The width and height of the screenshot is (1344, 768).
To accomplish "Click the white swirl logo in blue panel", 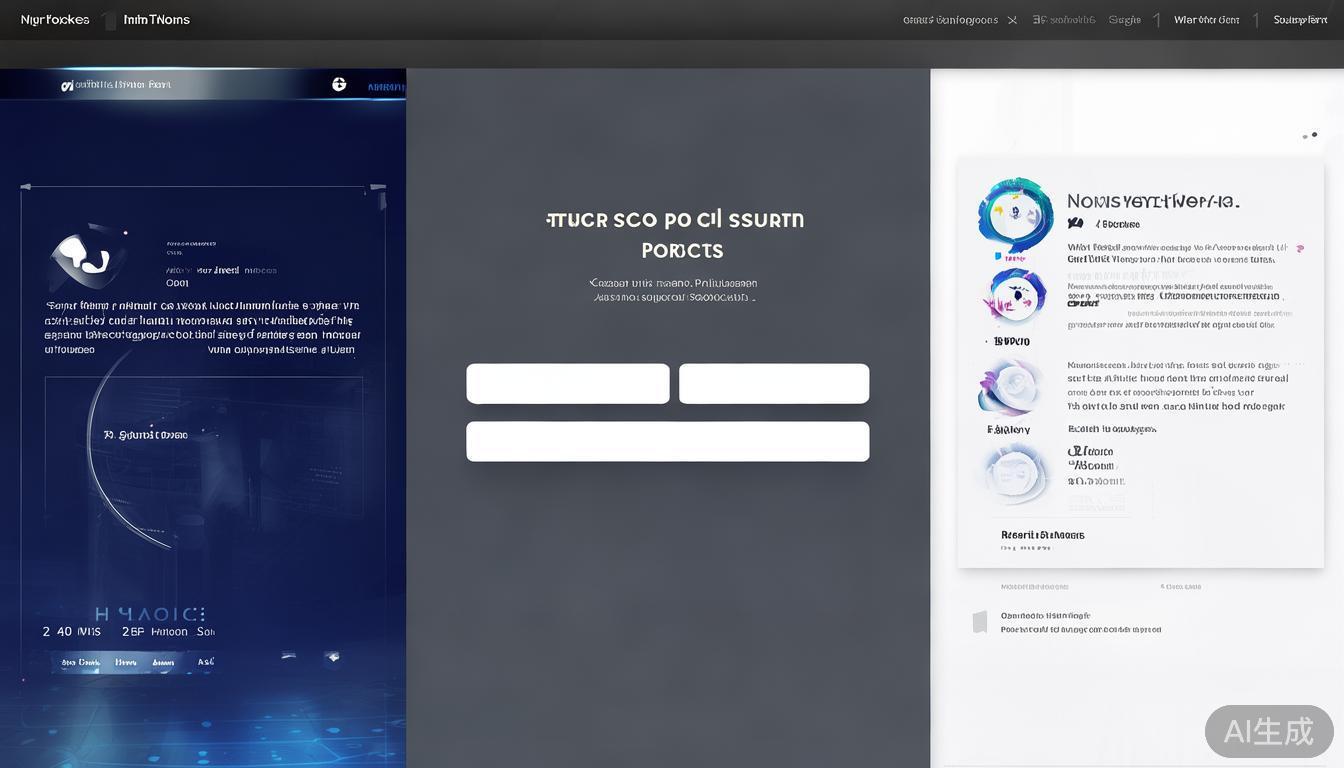I will point(86,258).
